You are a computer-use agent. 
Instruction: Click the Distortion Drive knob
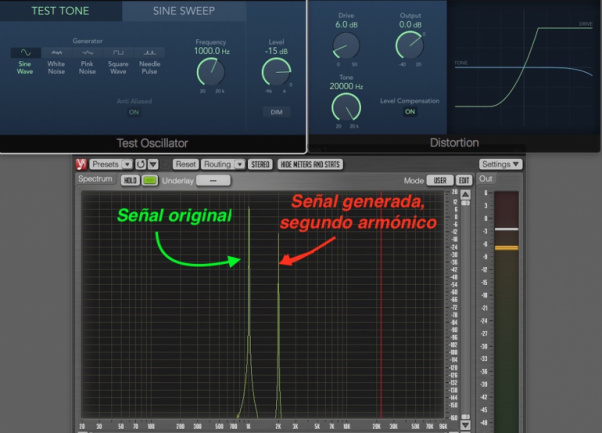click(x=346, y=46)
